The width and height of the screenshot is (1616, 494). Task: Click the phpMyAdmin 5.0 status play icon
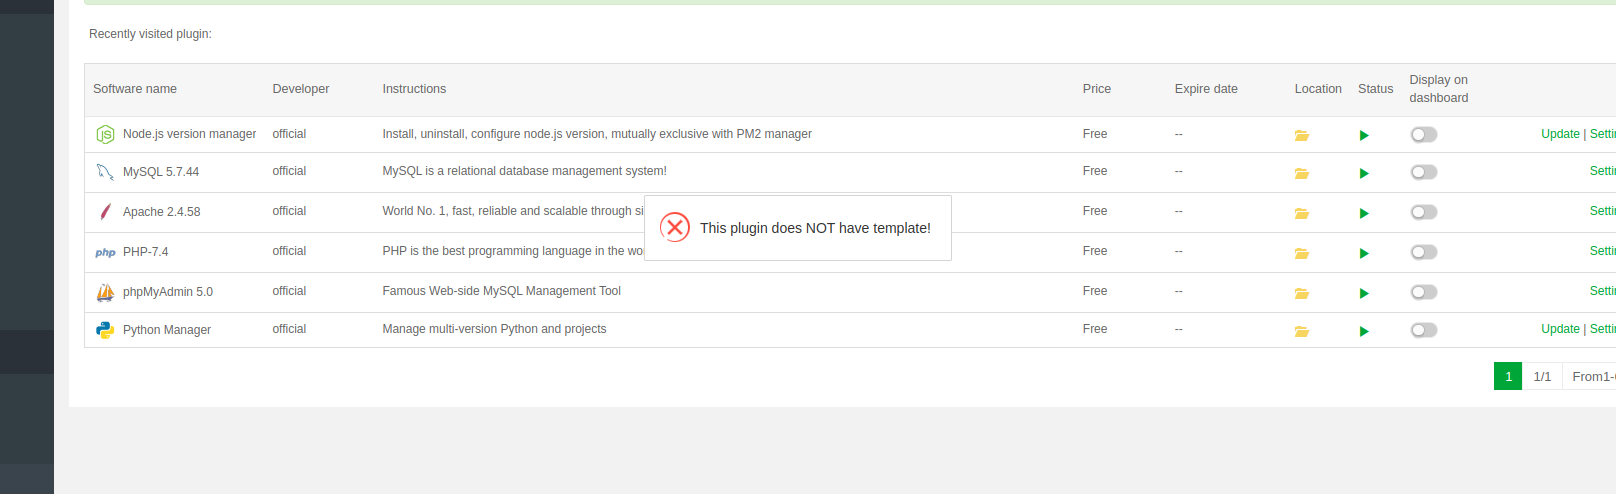(x=1364, y=293)
